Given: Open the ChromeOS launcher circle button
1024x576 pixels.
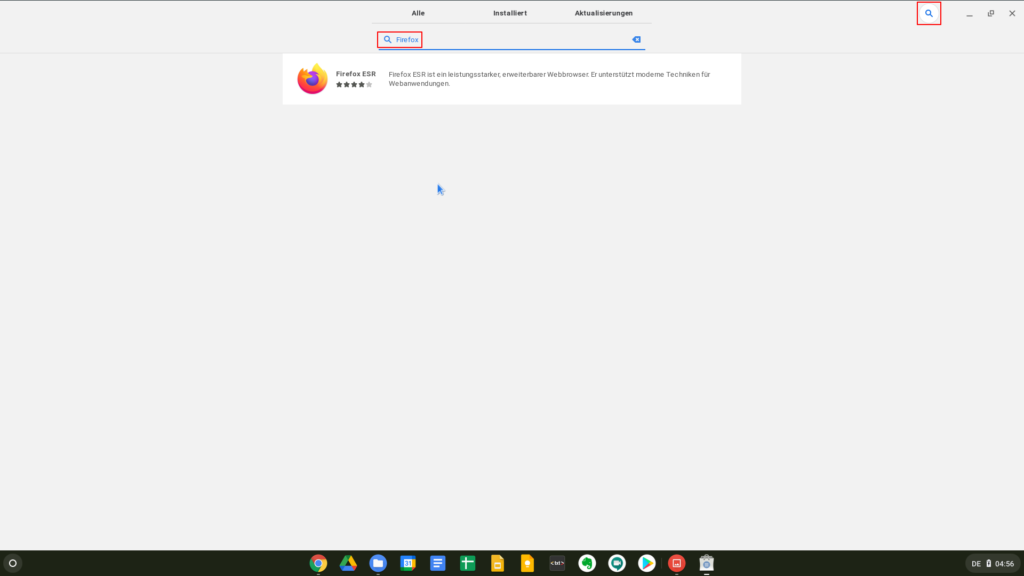Looking at the screenshot, I should [12, 563].
